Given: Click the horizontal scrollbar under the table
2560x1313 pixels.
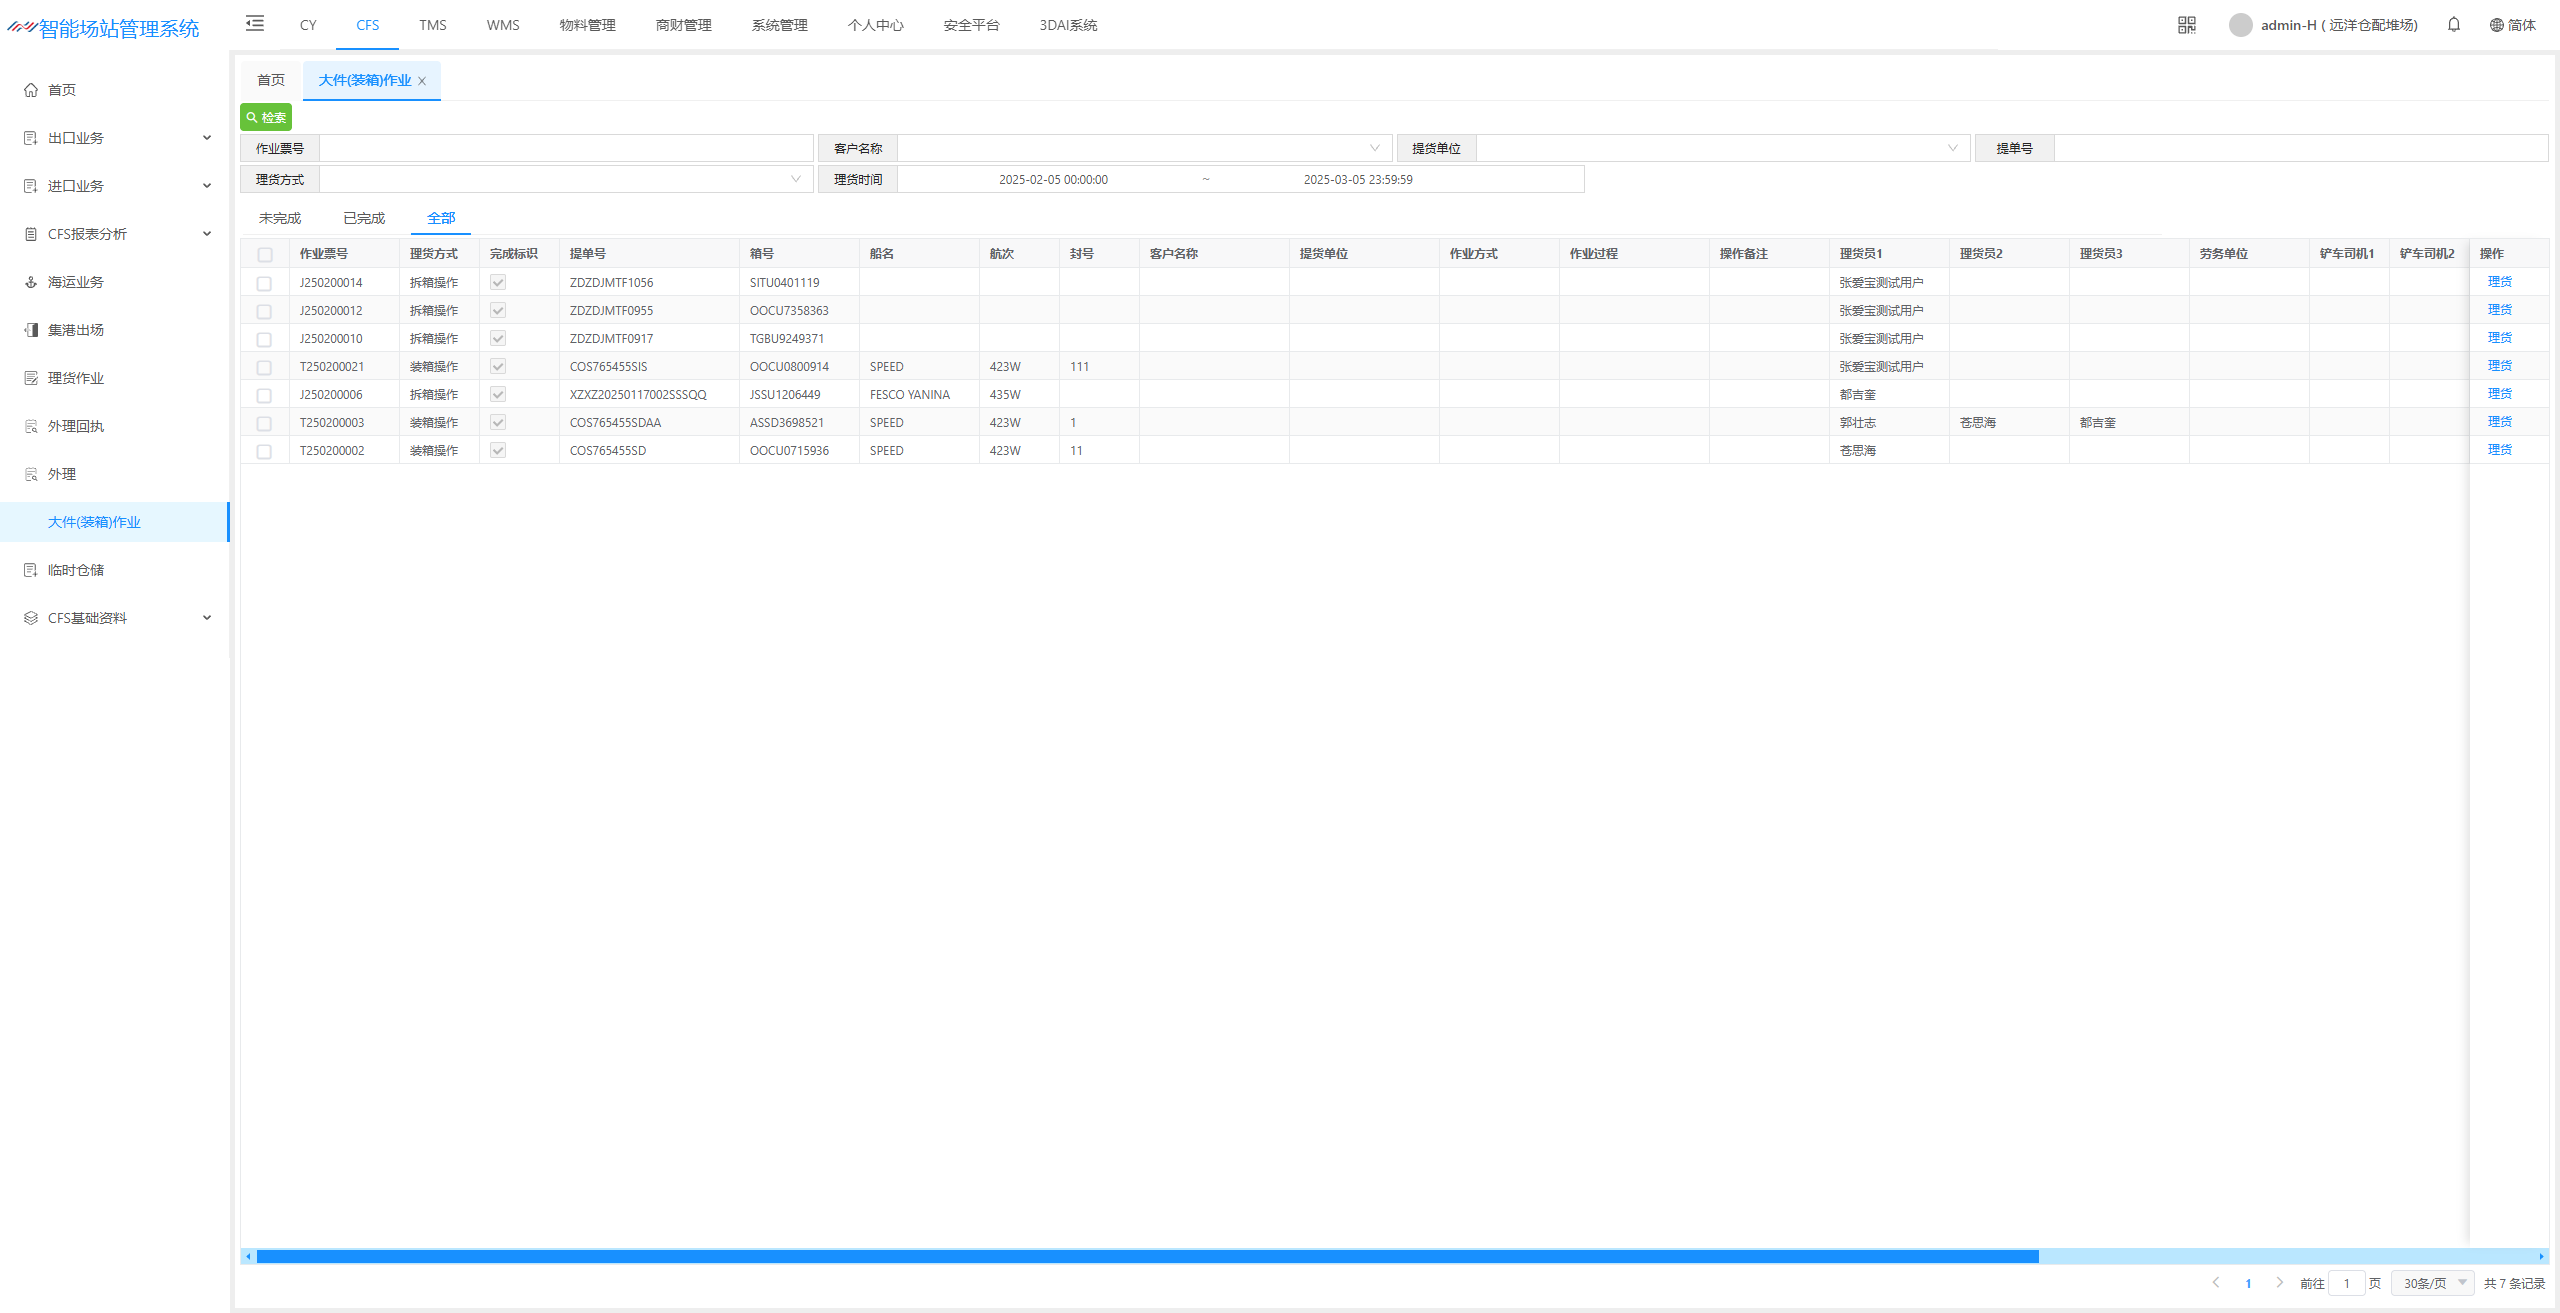Looking at the screenshot, I should coord(1146,1256).
